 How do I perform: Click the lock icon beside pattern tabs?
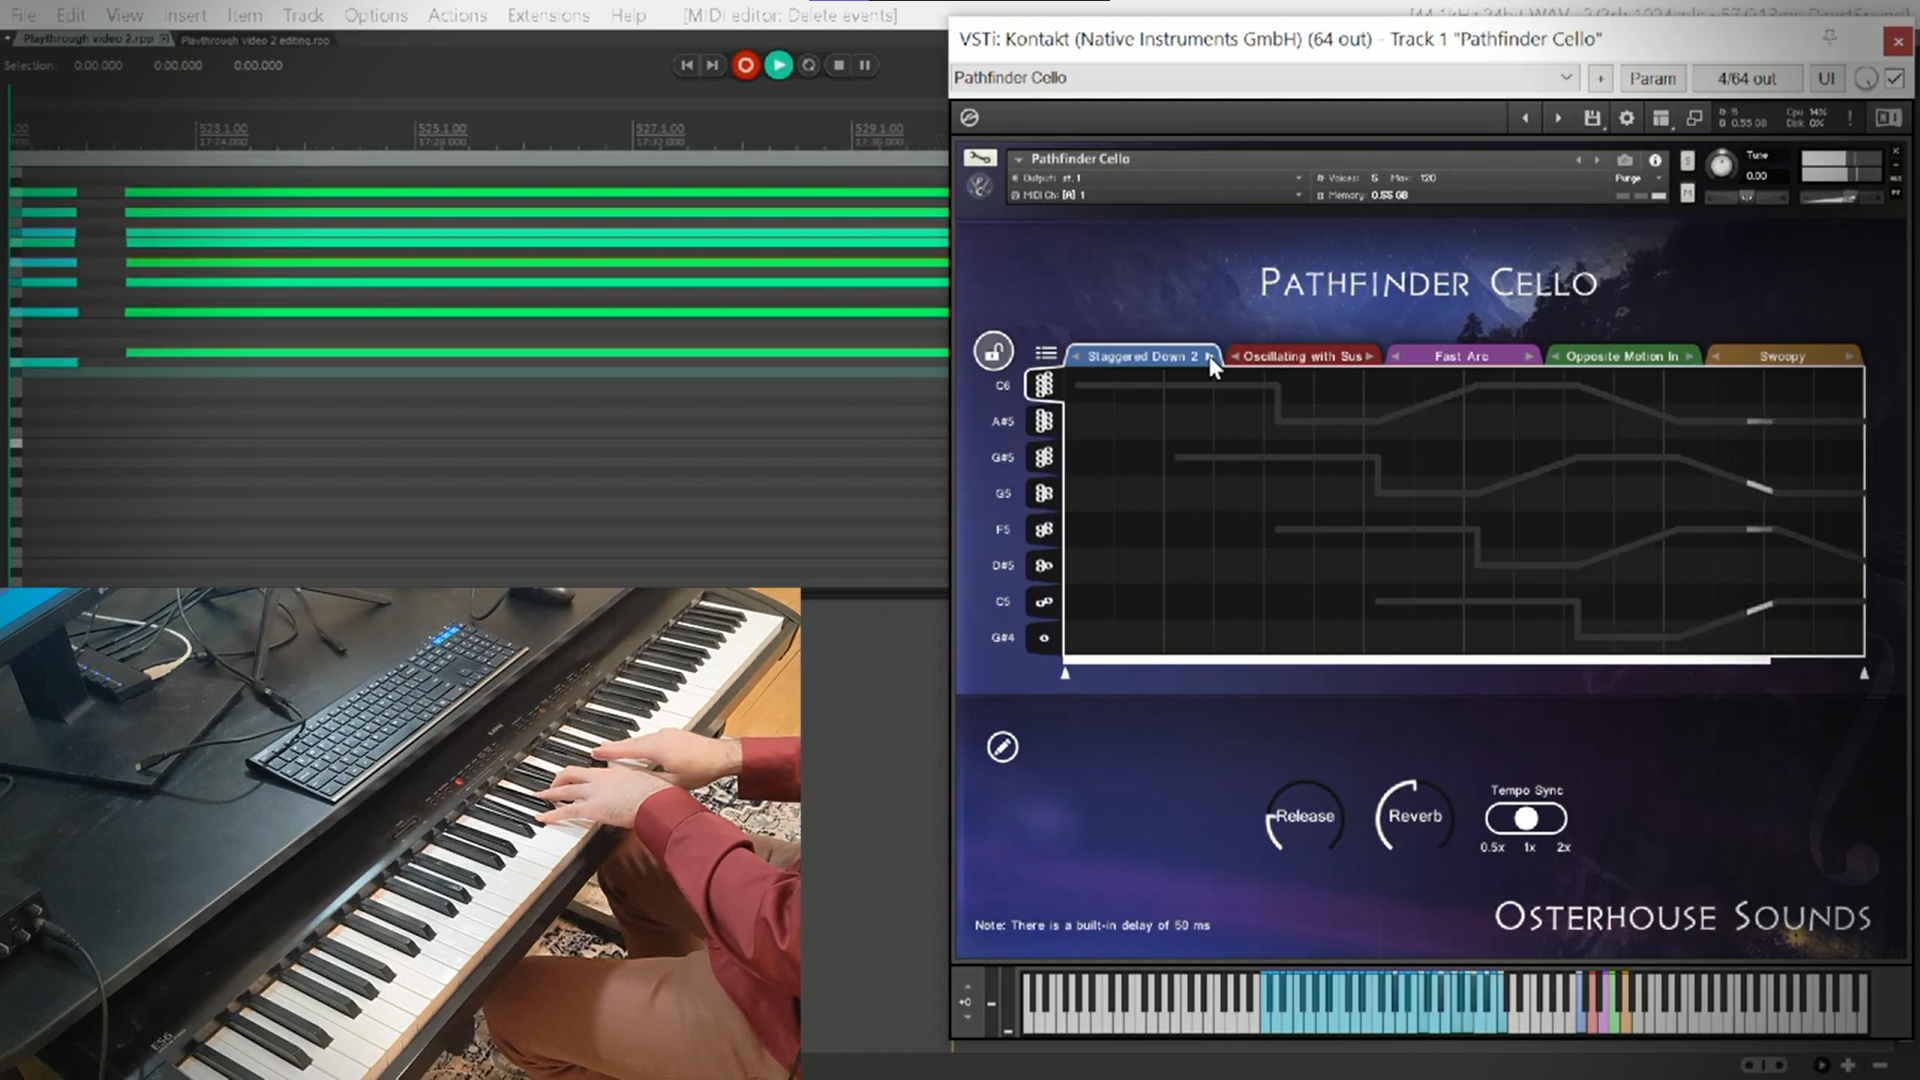click(993, 351)
